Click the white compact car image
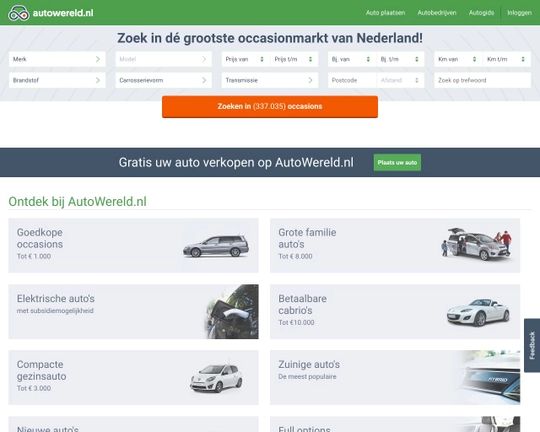 click(x=216, y=378)
